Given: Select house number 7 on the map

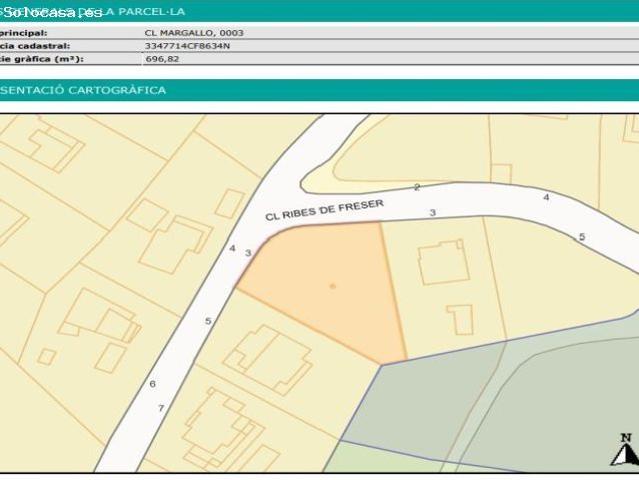Looking at the screenshot, I should coord(161,408).
